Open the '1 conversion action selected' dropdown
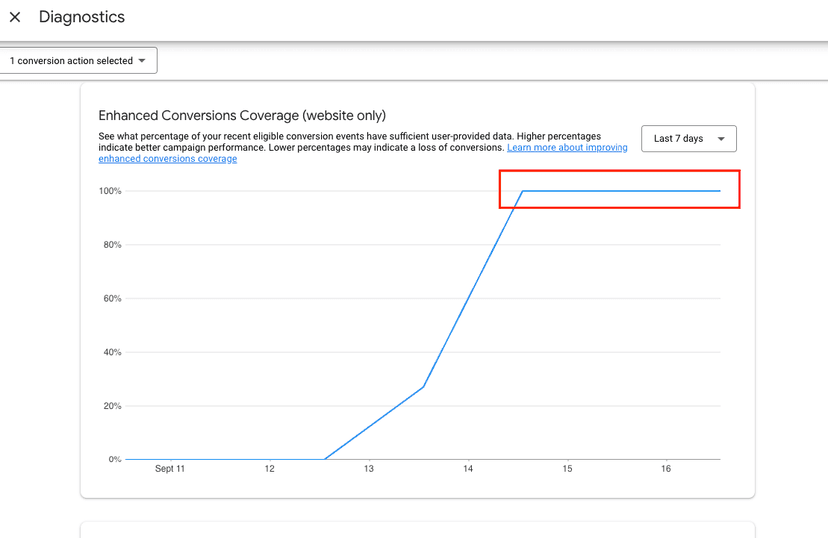Viewport: 828px width, 538px height. point(78,61)
